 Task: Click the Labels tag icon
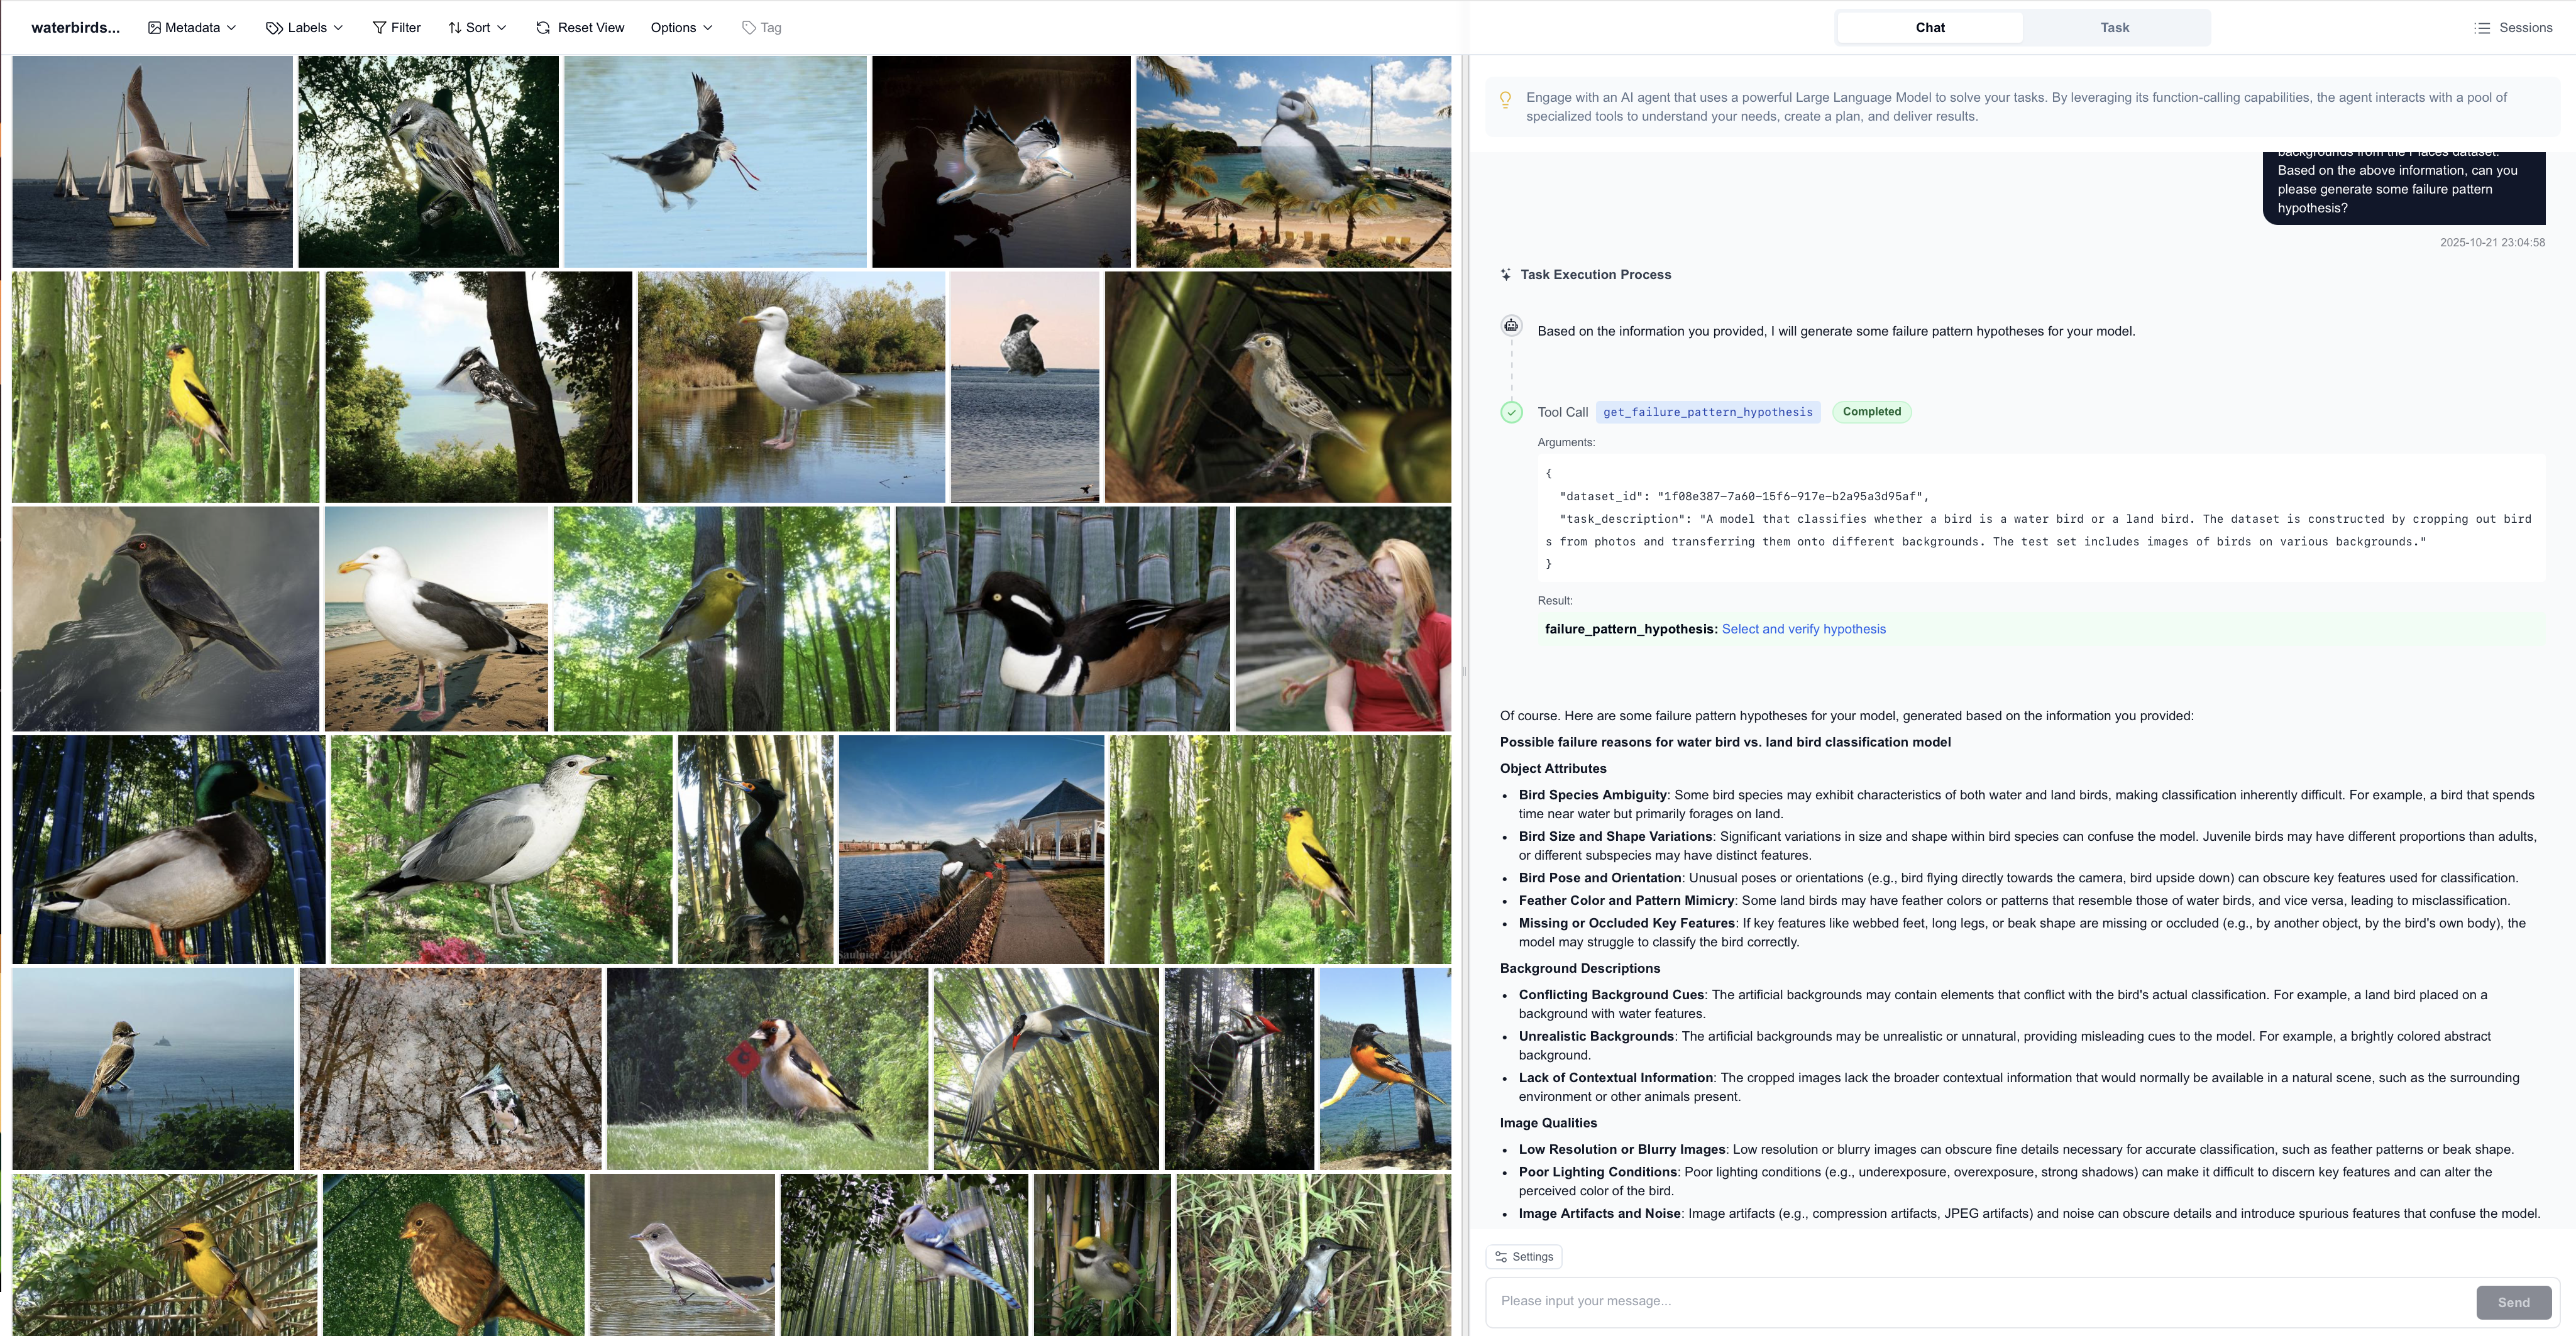point(274,28)
